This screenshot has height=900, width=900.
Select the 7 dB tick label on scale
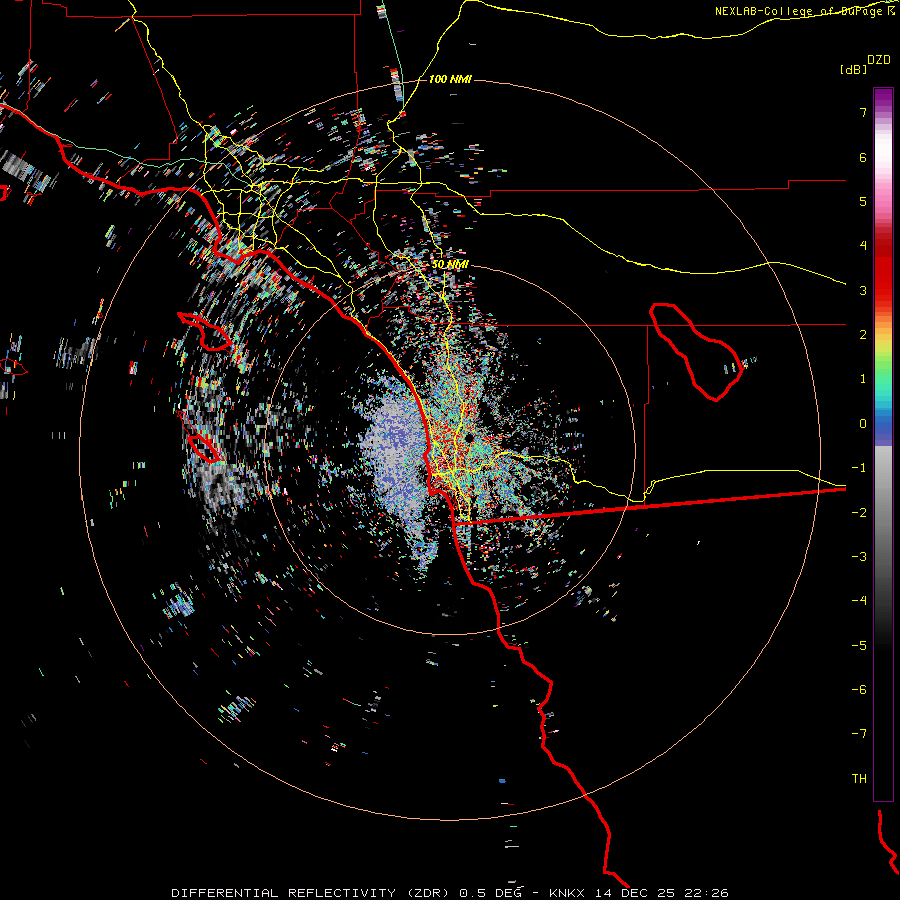point(863,112)
